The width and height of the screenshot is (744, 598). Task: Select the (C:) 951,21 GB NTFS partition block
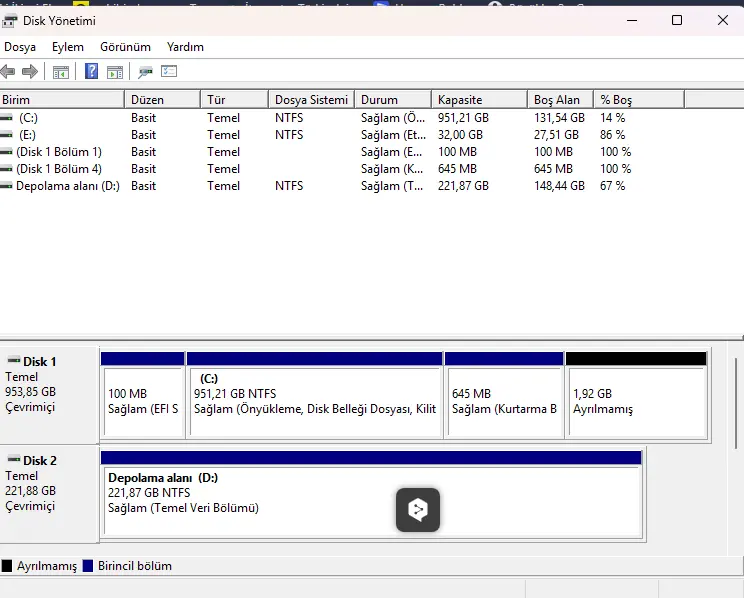(x=315, y=395)
